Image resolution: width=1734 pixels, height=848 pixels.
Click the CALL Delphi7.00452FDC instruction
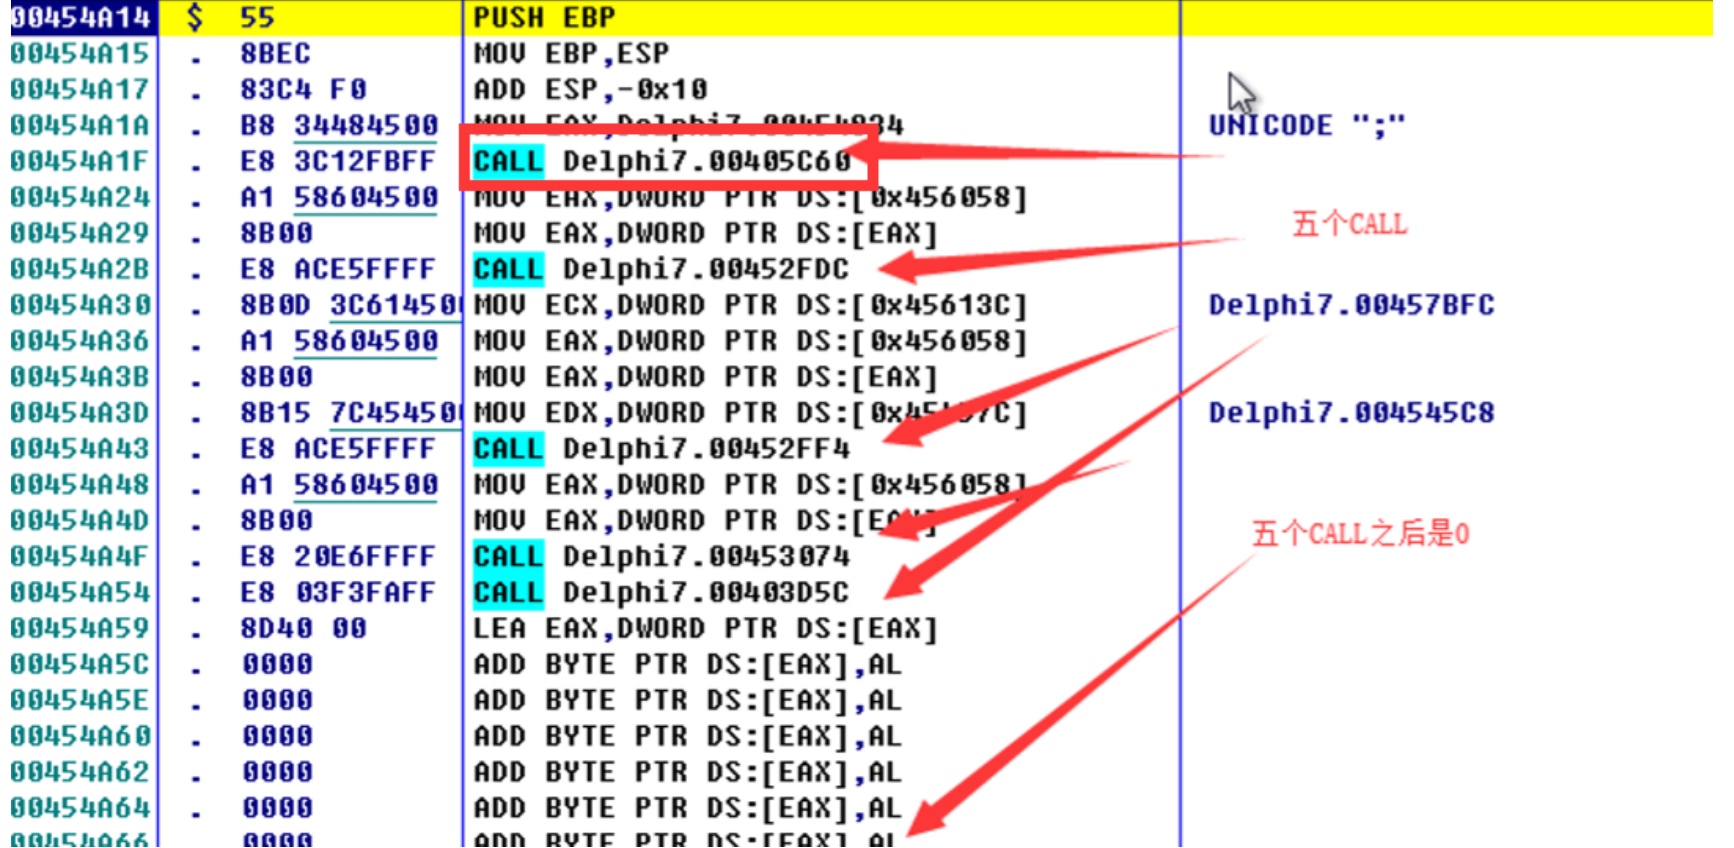pos(660,269)
